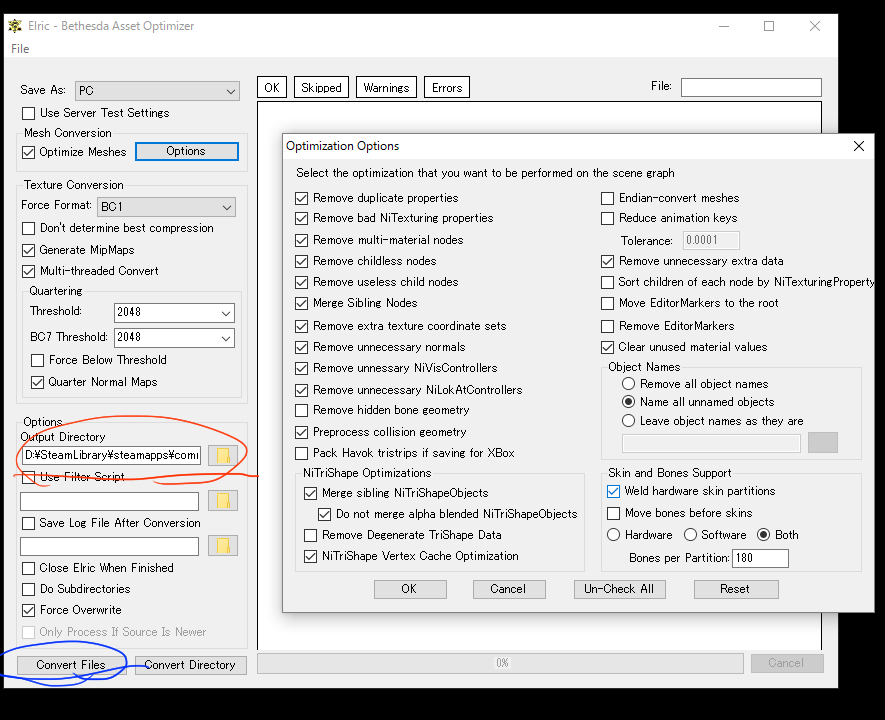Image resolution: width=885 pixels, height=720 pixels.
Task: Click the mesh Options button
Action: tap(187, 151)
